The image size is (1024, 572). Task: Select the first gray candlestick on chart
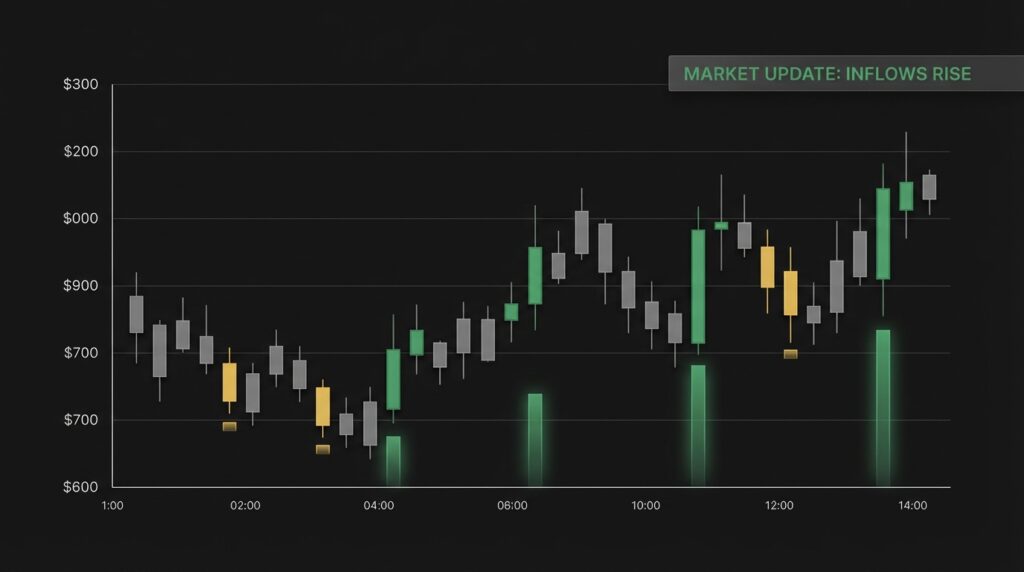pyautogui.click(x=136, y=314)
